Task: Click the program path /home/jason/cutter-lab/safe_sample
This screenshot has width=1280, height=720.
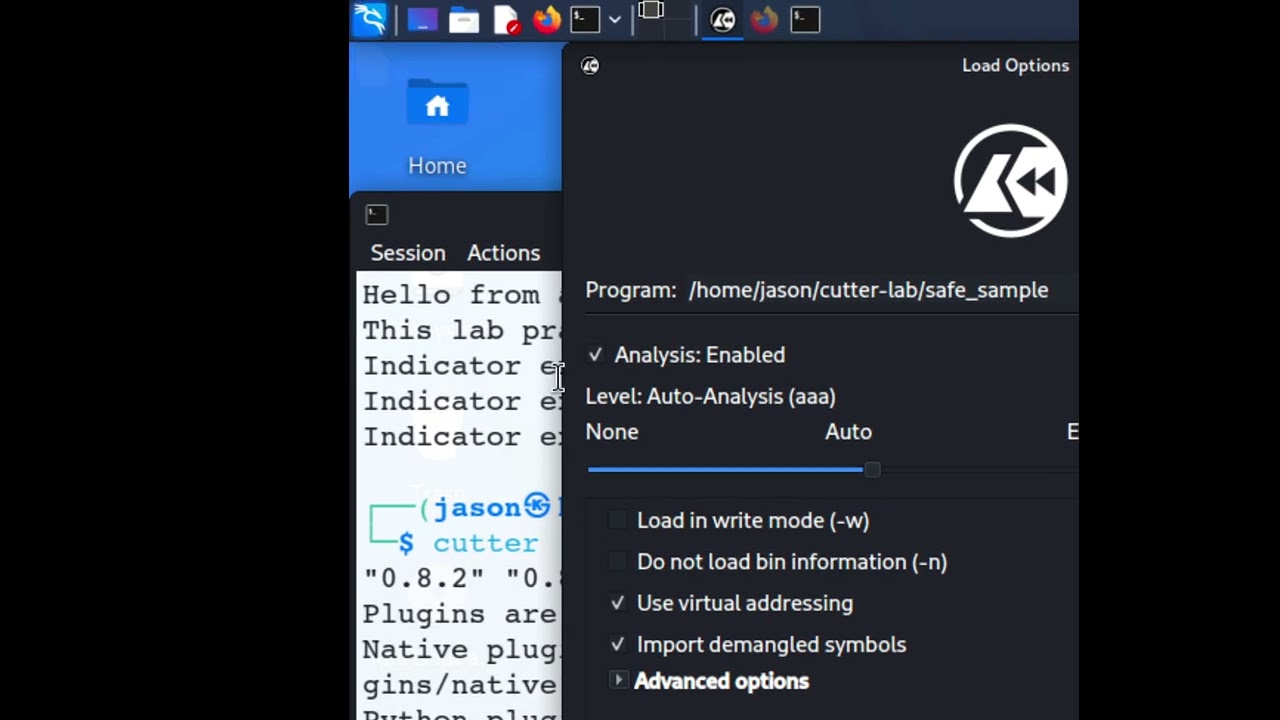Action: click(868, 290)
